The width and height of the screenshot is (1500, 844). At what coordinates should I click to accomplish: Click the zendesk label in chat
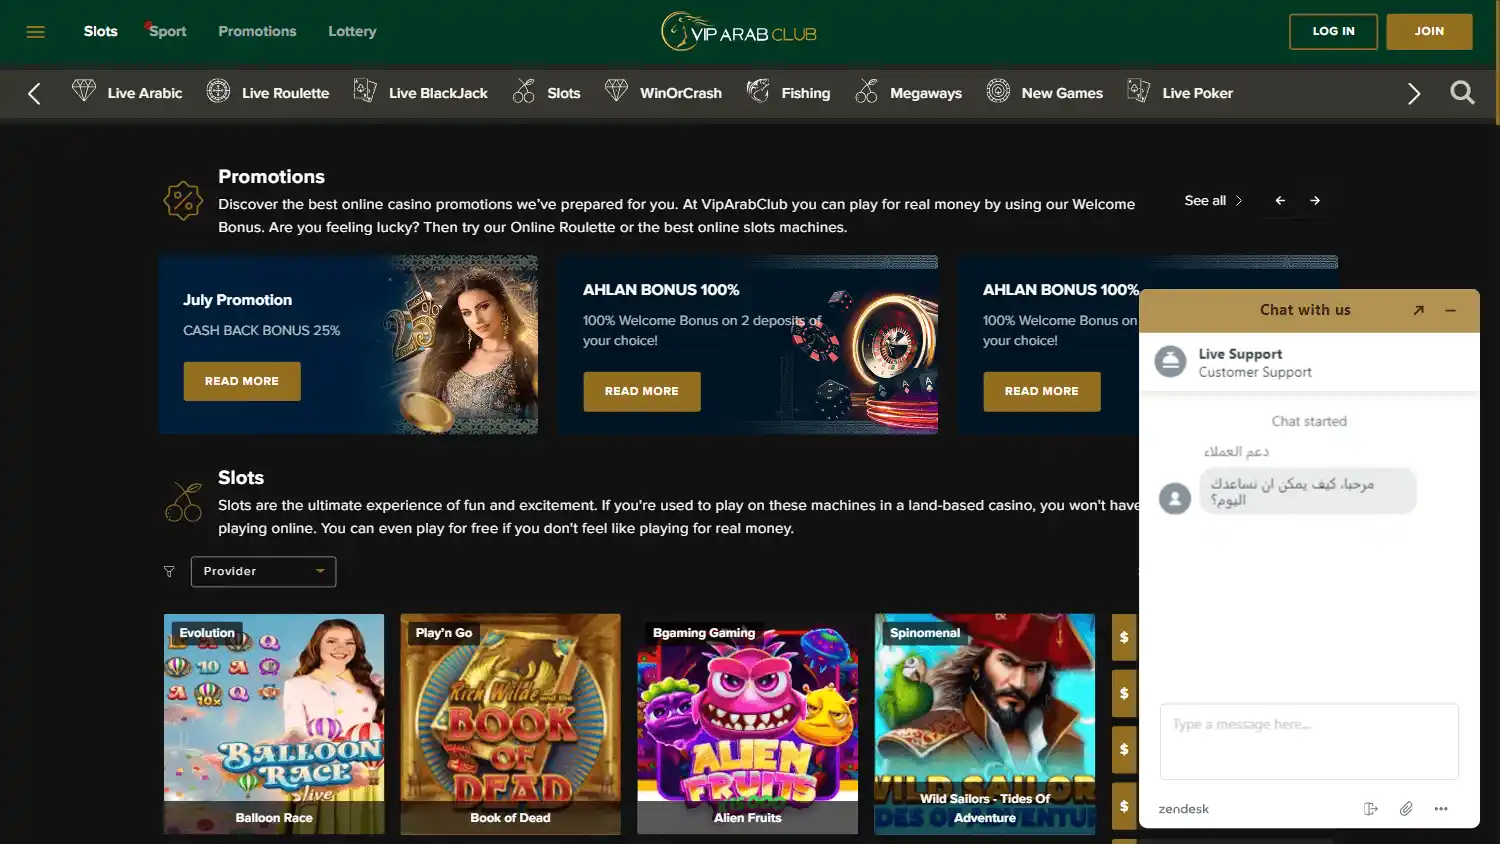point(1183,809)
